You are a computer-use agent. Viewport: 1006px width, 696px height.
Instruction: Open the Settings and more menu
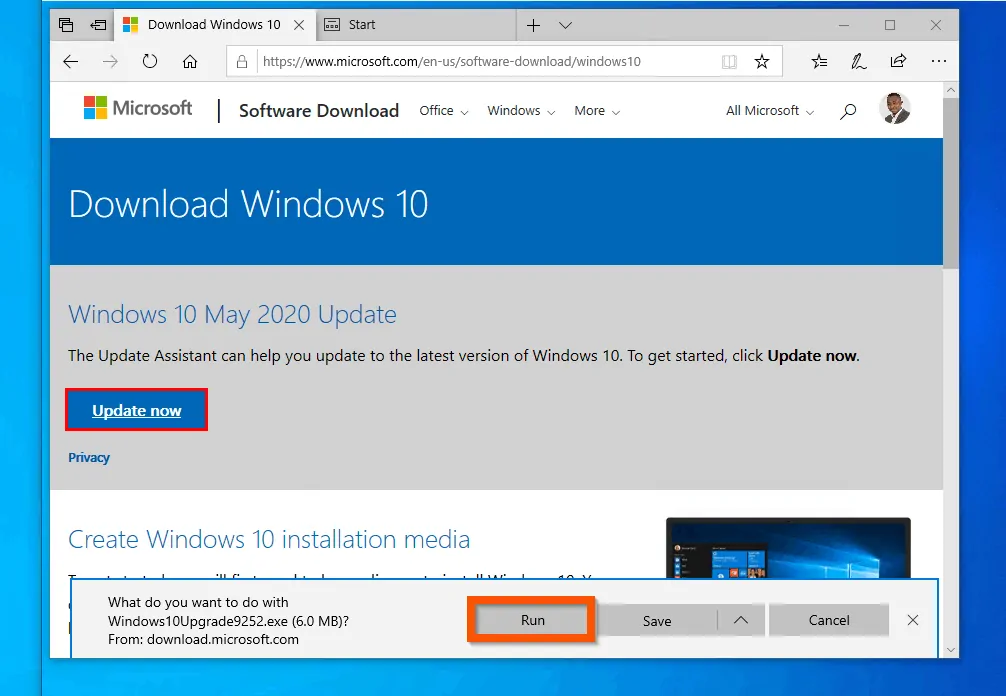tap(939, 62)
